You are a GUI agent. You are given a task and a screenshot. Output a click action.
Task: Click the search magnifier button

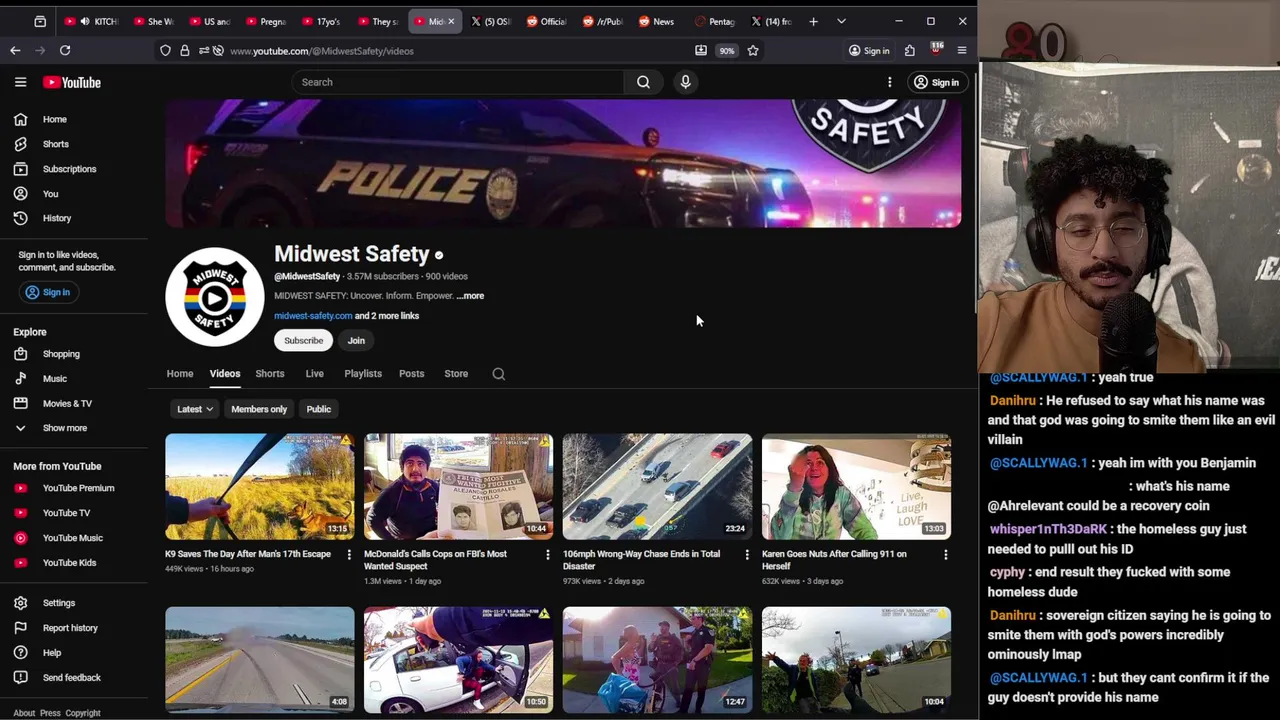[643, 82]
